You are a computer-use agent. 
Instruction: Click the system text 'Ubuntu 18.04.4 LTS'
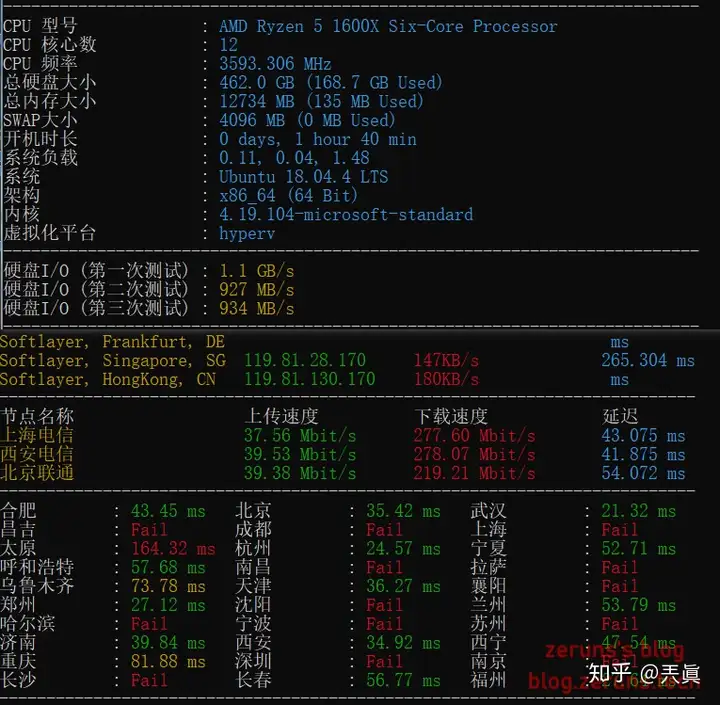pyautogui.click(x=304, y=177)
